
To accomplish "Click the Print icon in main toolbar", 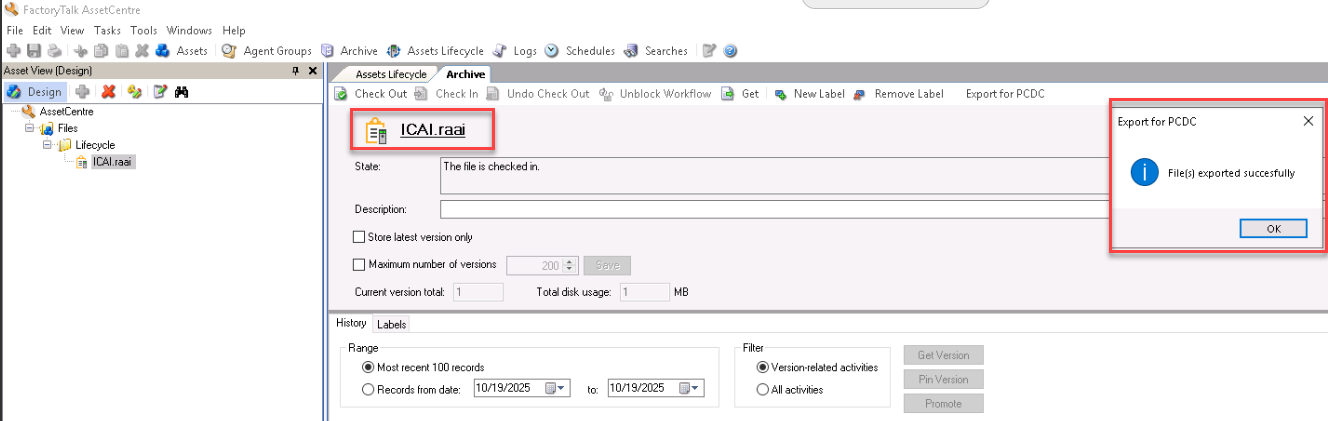I will tap(54, 51).
